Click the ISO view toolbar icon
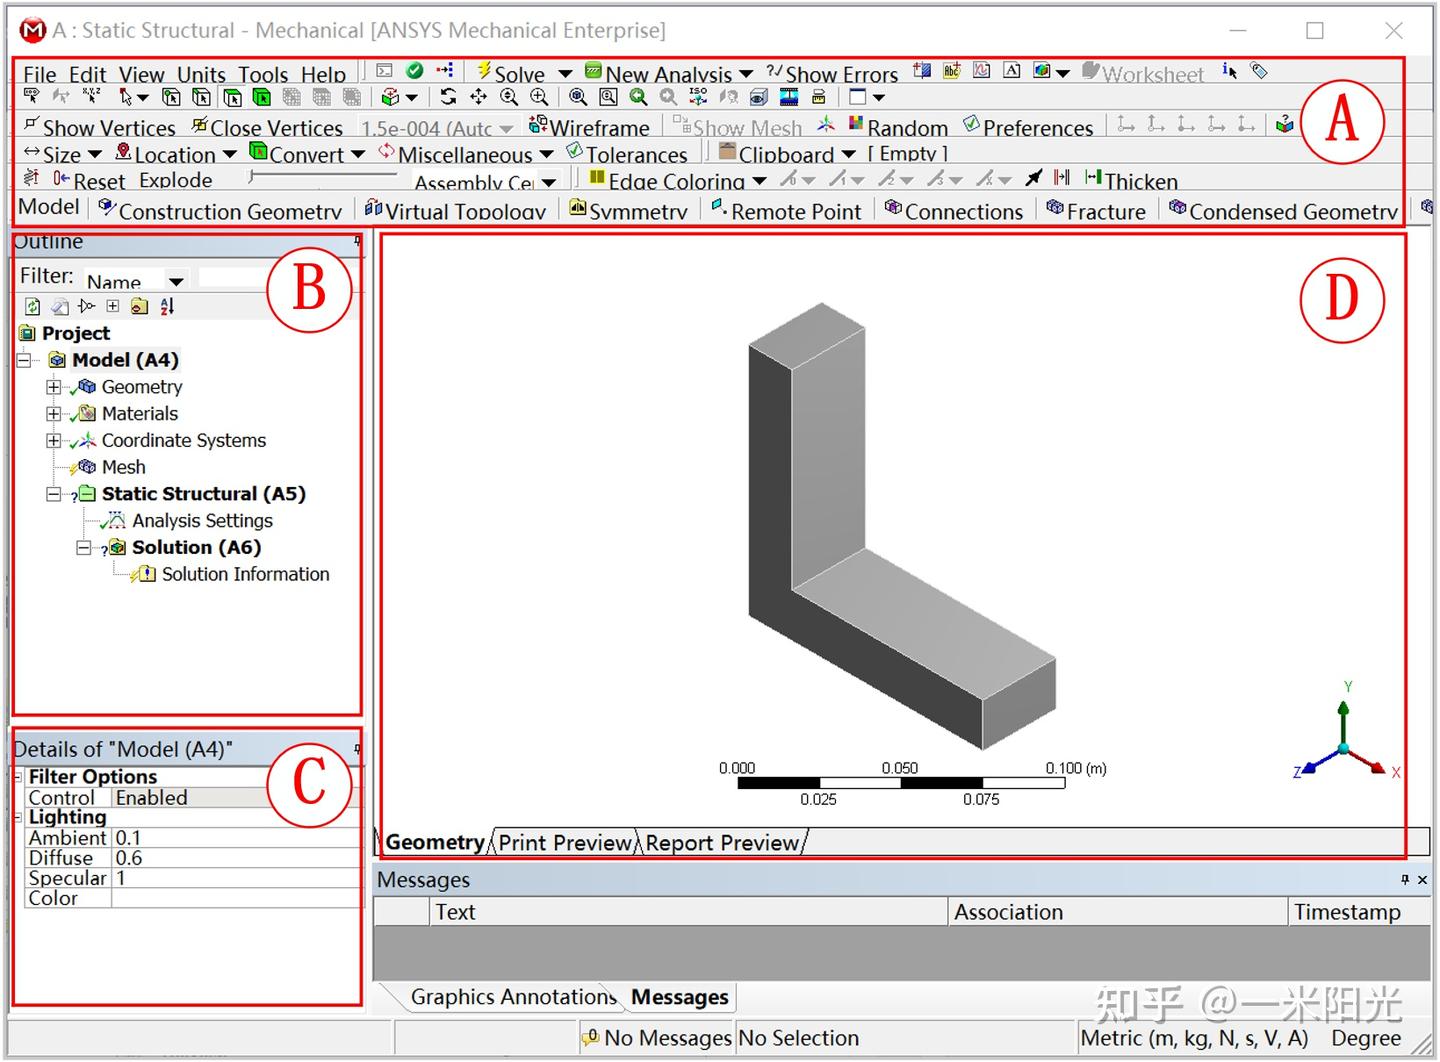 [697, 97]
